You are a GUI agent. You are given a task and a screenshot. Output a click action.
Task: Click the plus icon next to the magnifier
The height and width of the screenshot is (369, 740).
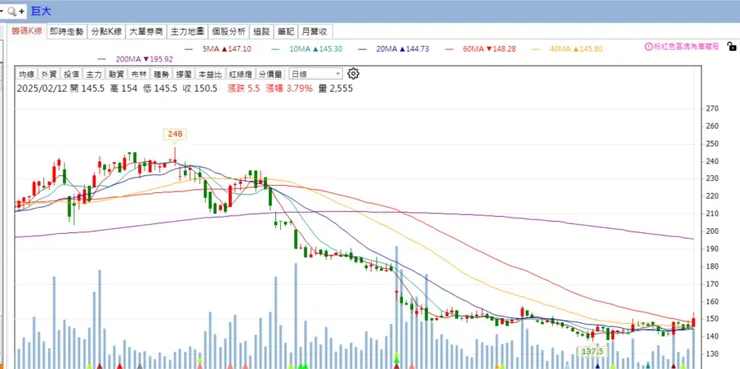click(x=22, y=12)
